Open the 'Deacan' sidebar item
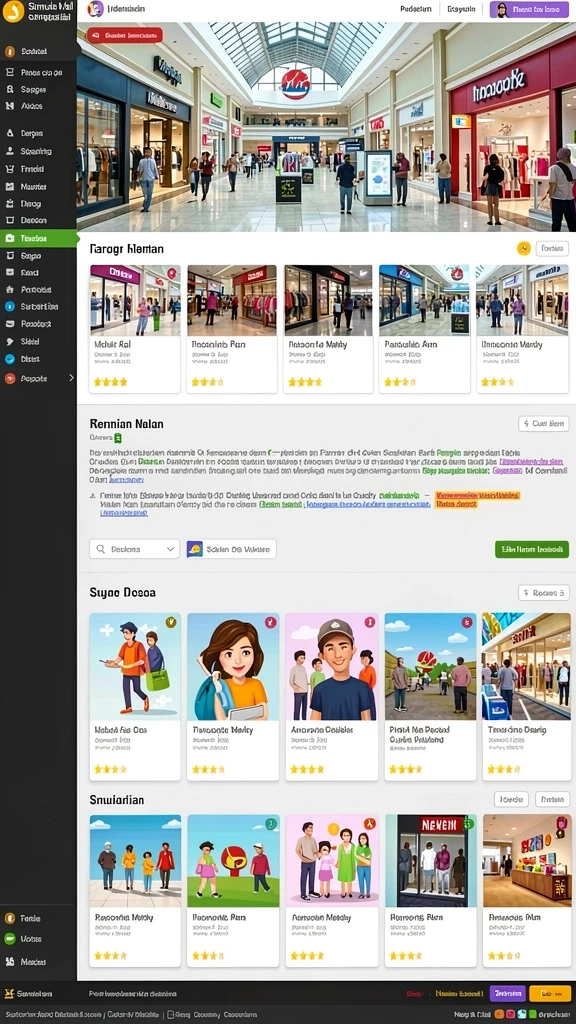This screenshot has height=1024, width=576. pyautogui.click(x=38, y=221)
